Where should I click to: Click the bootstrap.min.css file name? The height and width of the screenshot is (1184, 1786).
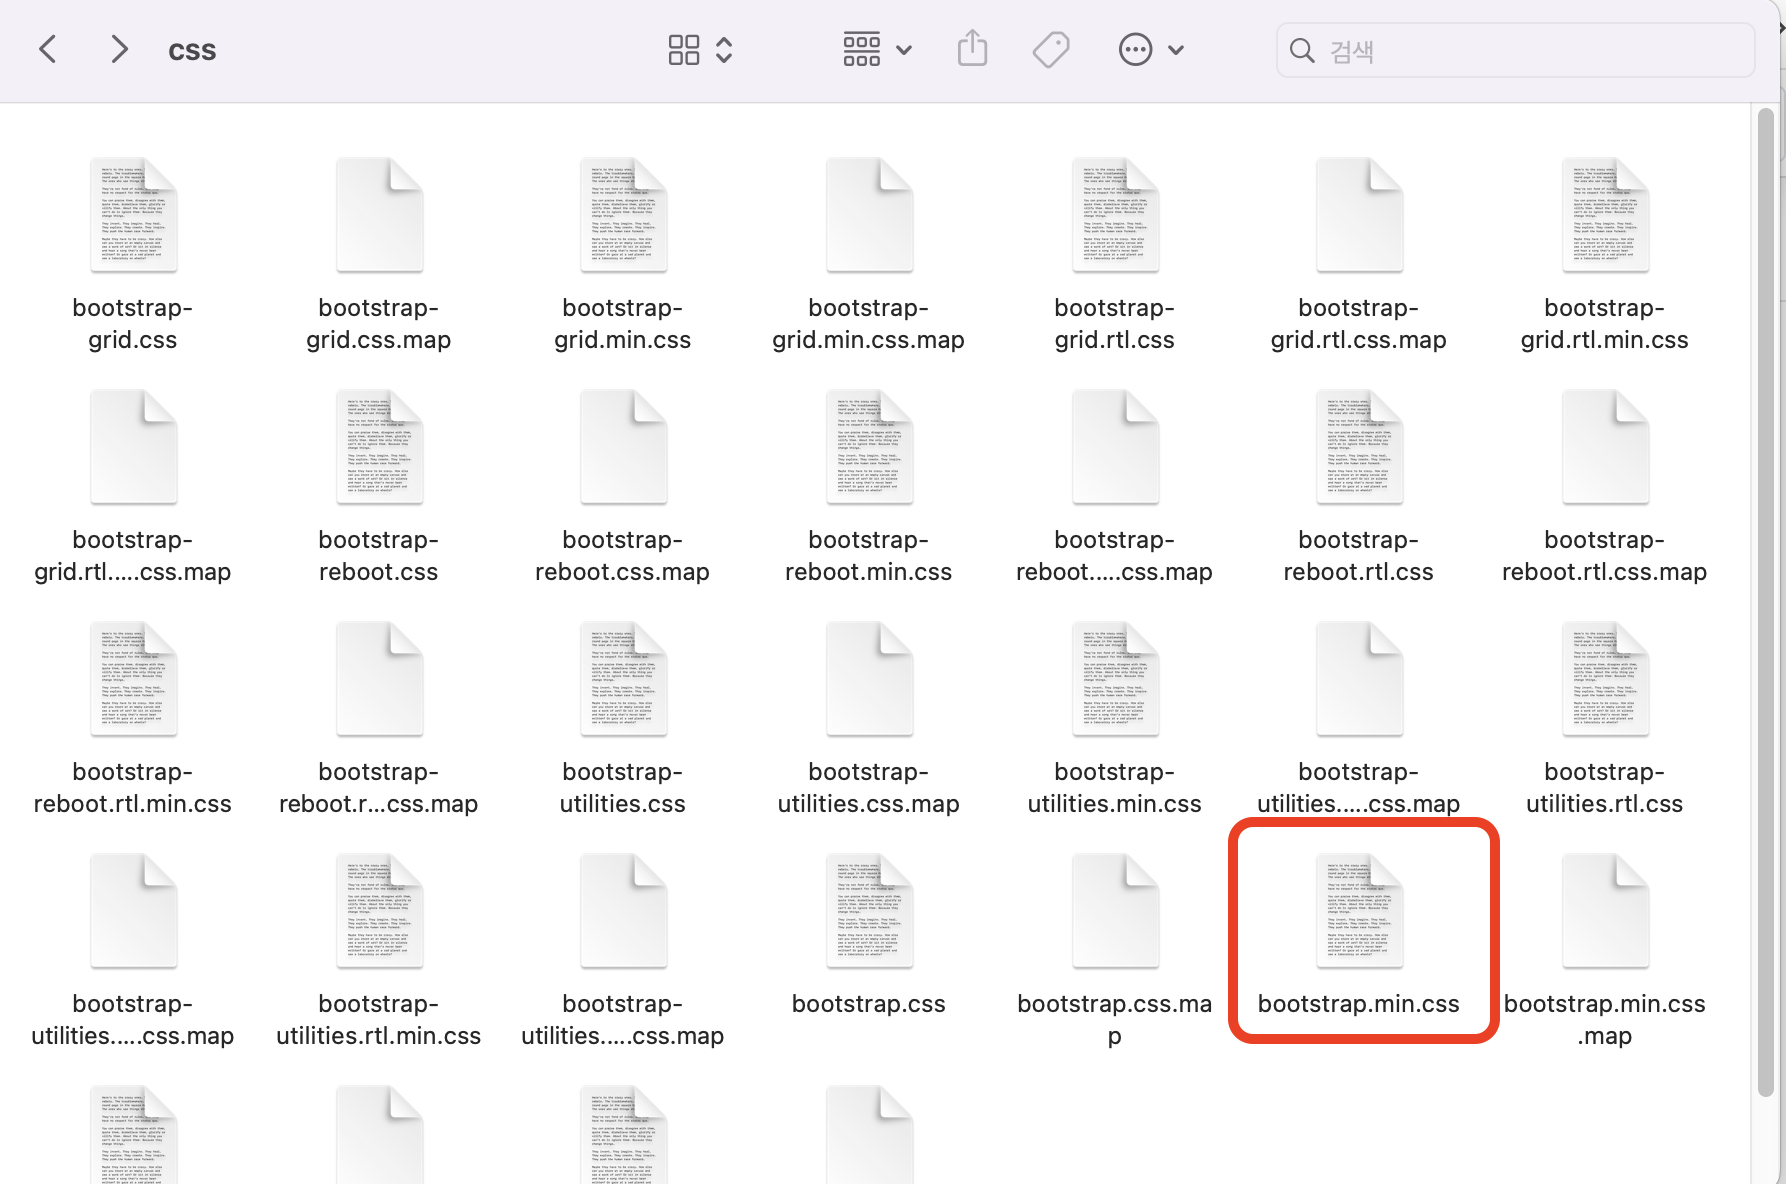coord(1359,1004)
